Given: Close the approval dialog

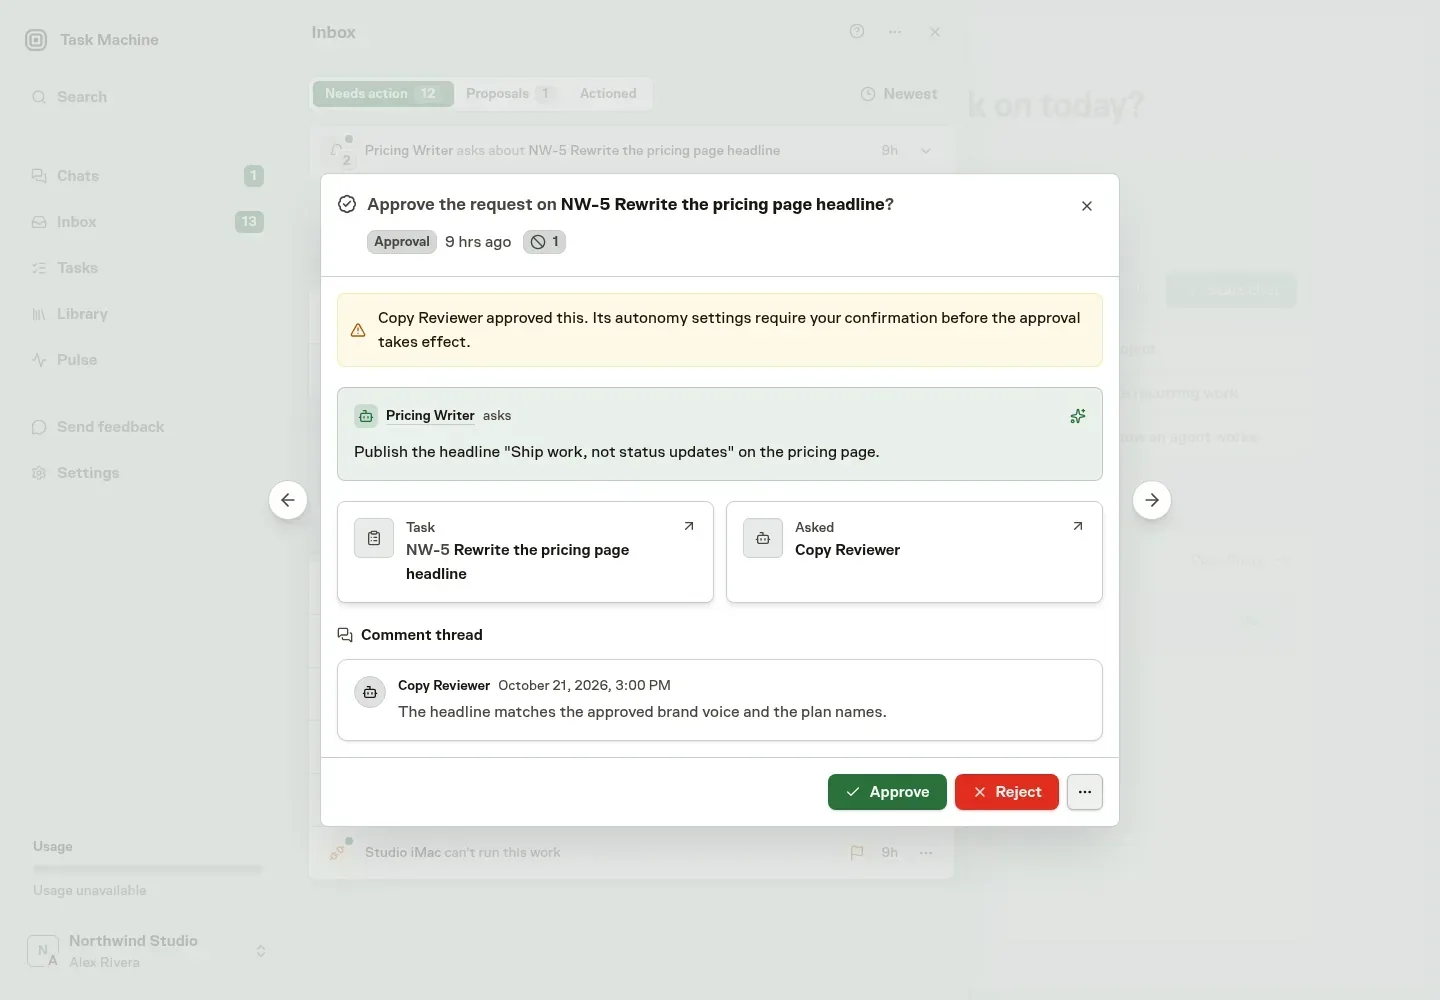Looking at the screenshot, I should pyautogui.click(x=1087, y=206).
